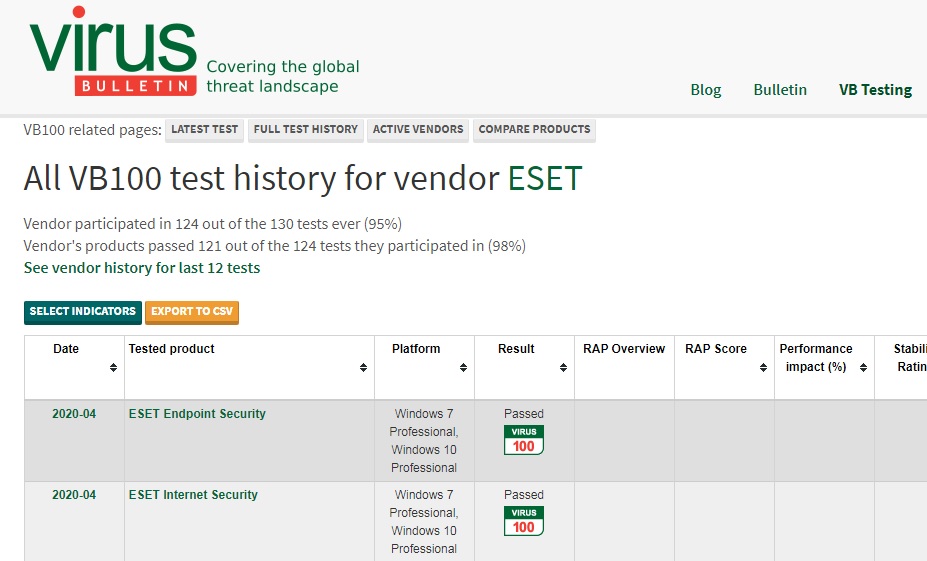Viewport: 927px width, 561px height.
Task: Click 'Vendor participated in 124 out of' text
Action: (x=212, y=224)
